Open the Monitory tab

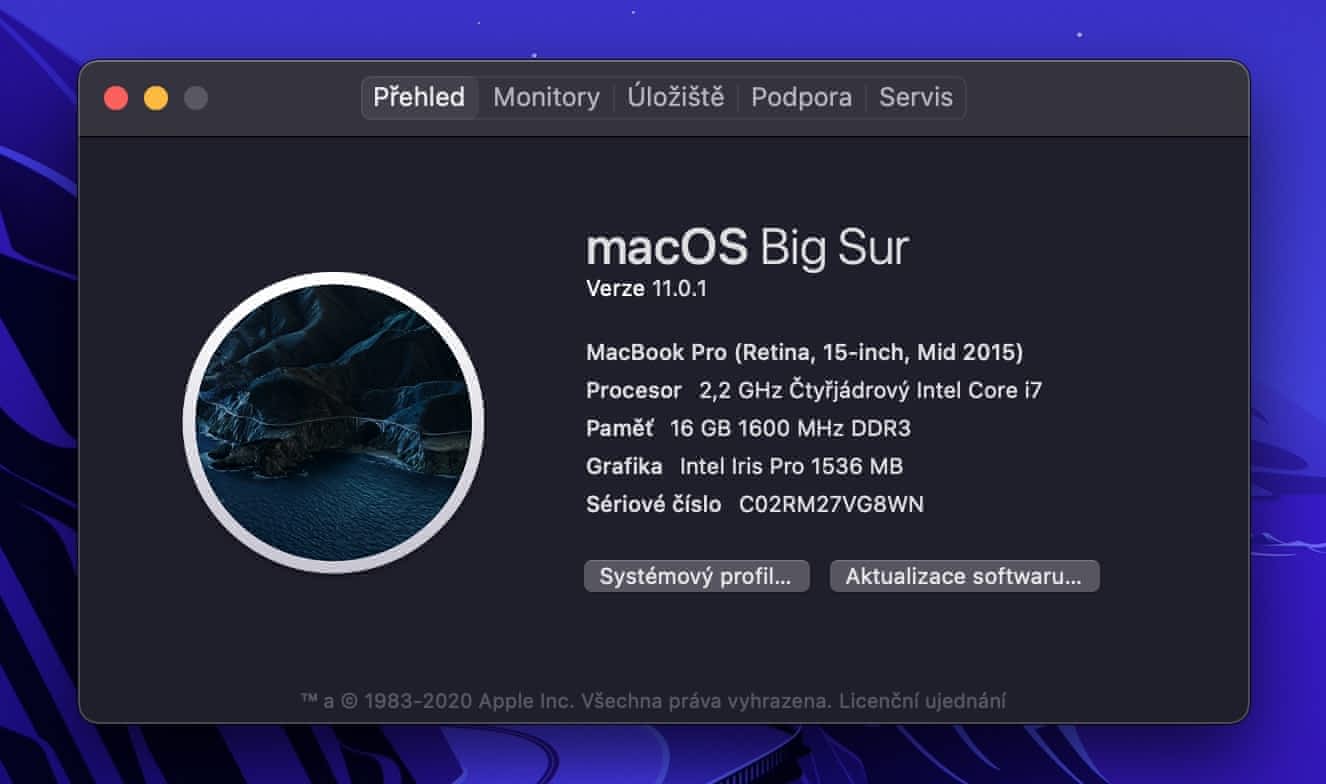(546, 98)
